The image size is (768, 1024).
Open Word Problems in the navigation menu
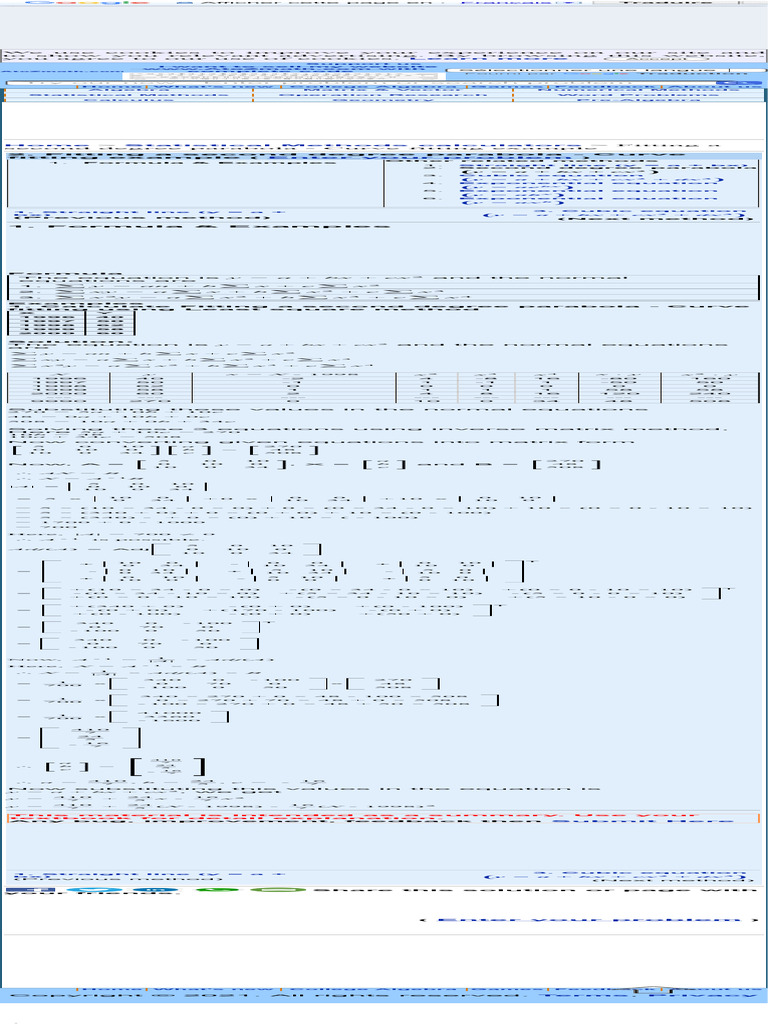pyautogui.click(x=638, y=95)
